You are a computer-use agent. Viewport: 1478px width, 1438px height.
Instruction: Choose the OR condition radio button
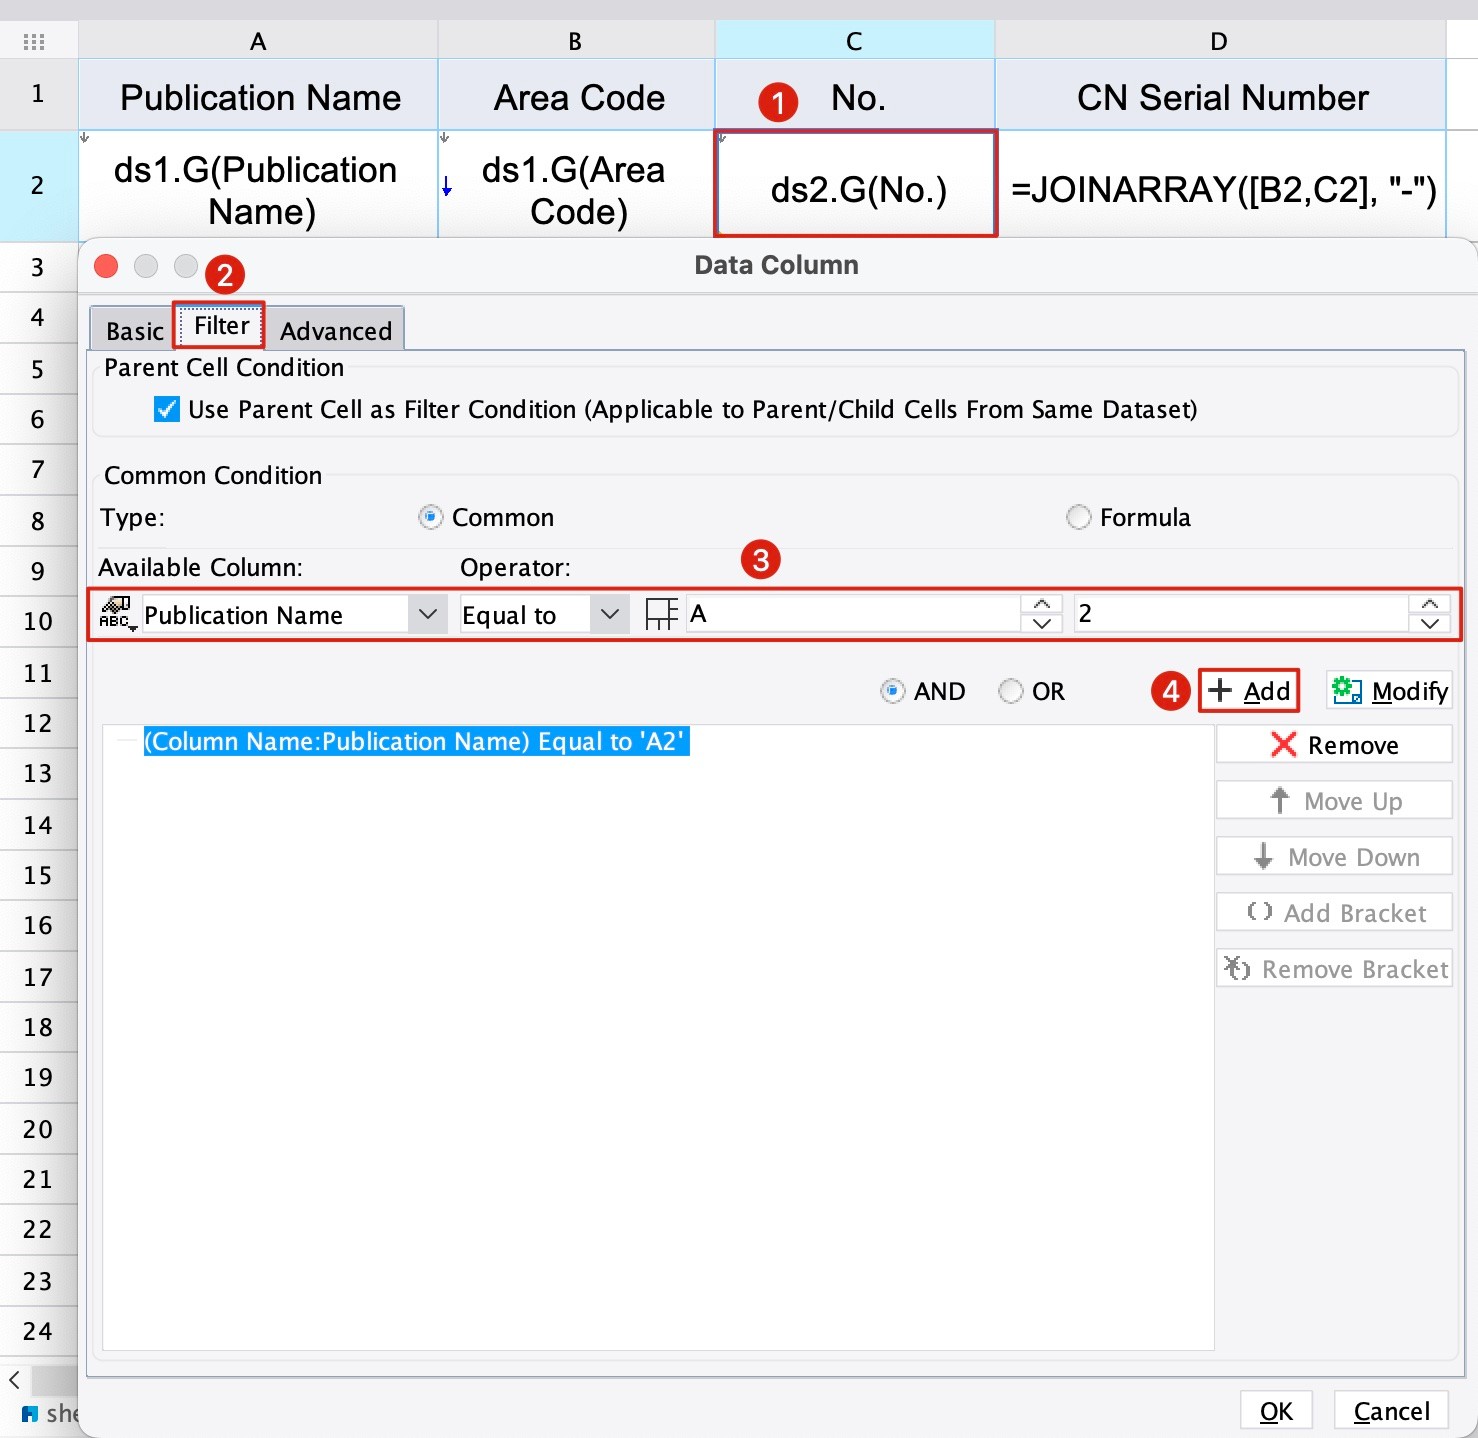point(1011,691)
